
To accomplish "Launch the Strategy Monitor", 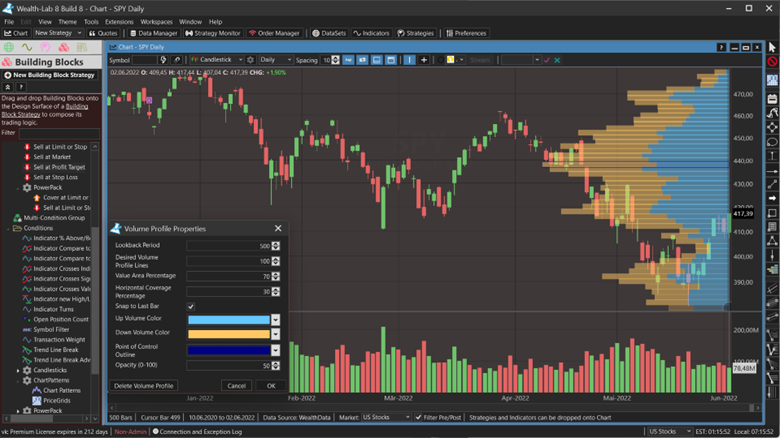I will [211, 33].
